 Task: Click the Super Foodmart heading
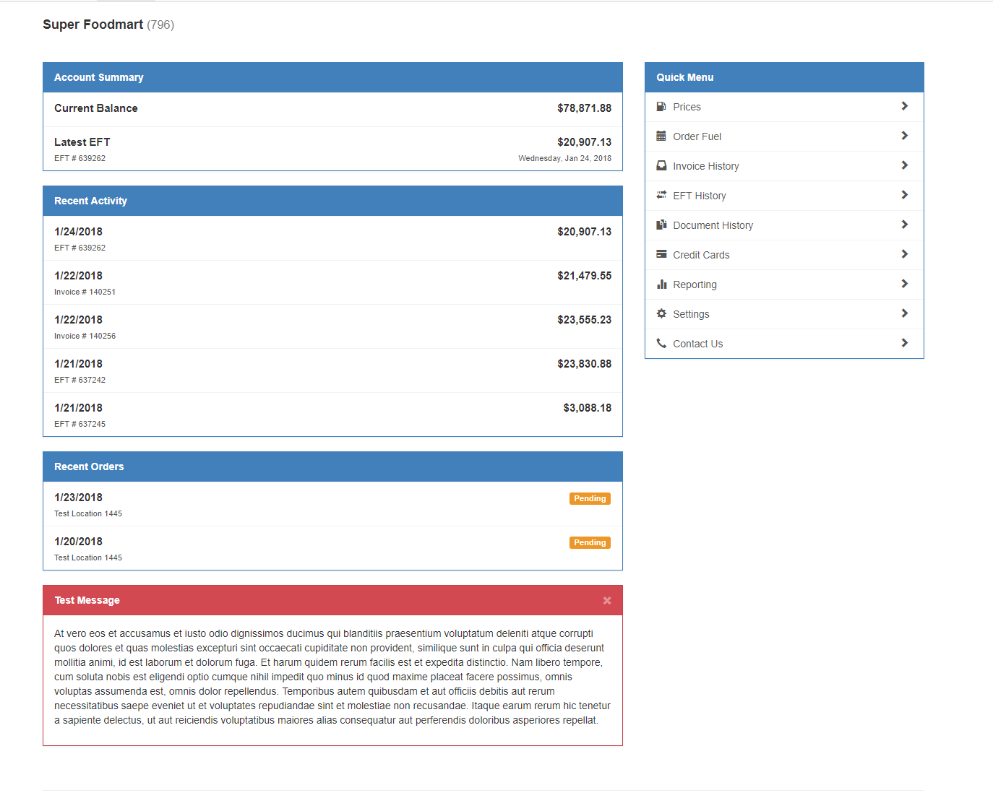pos(92,24)
